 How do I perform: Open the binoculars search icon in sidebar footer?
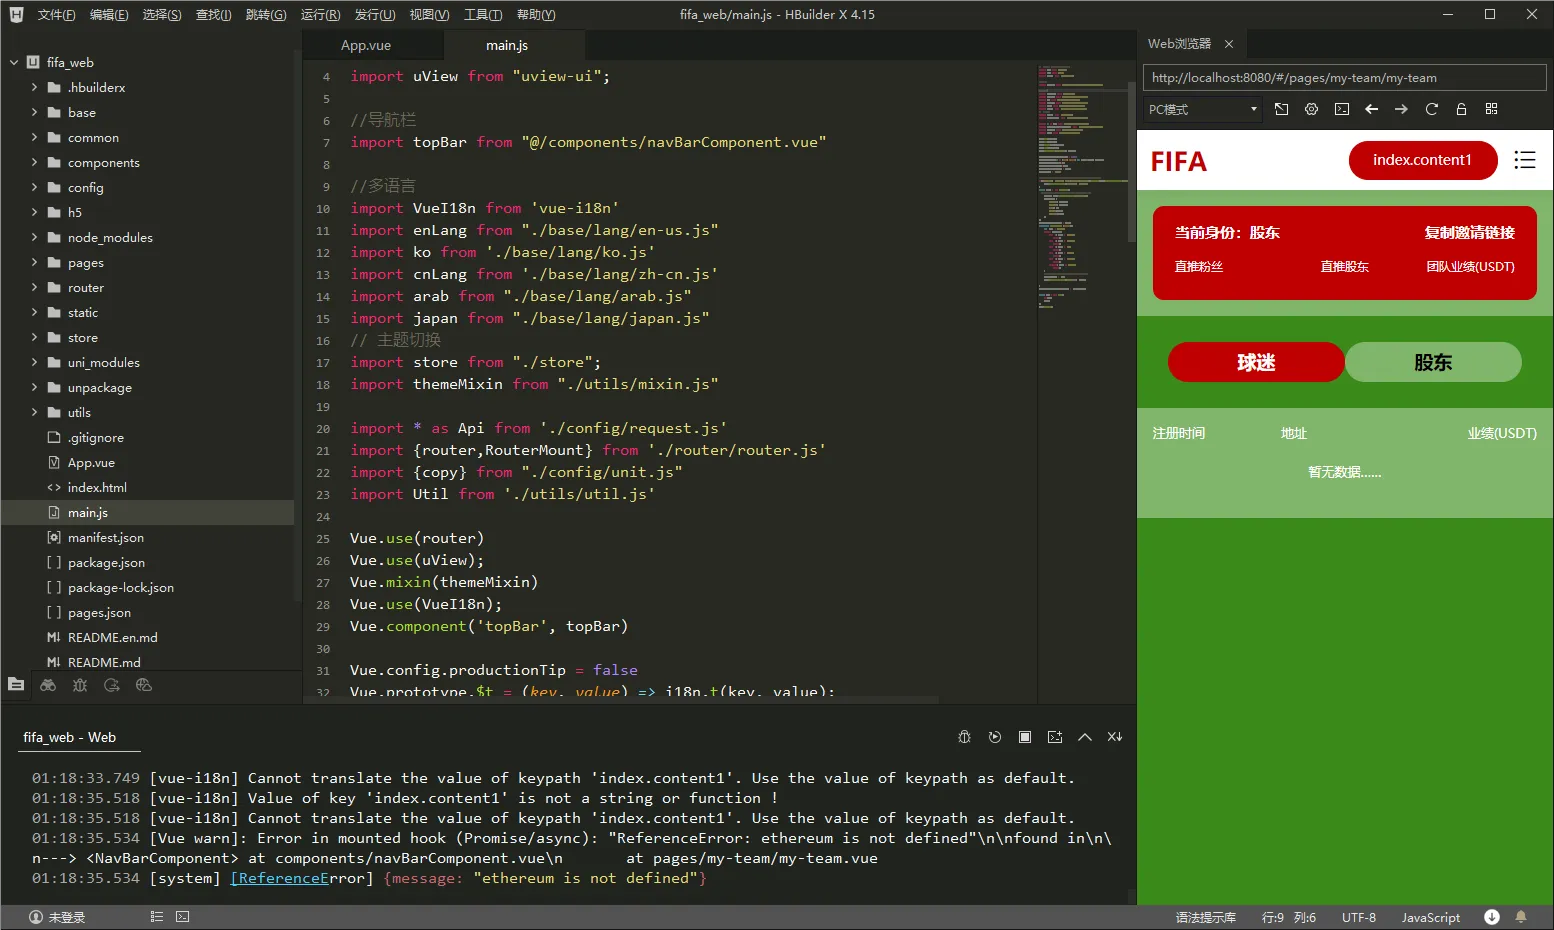(48, 685)
